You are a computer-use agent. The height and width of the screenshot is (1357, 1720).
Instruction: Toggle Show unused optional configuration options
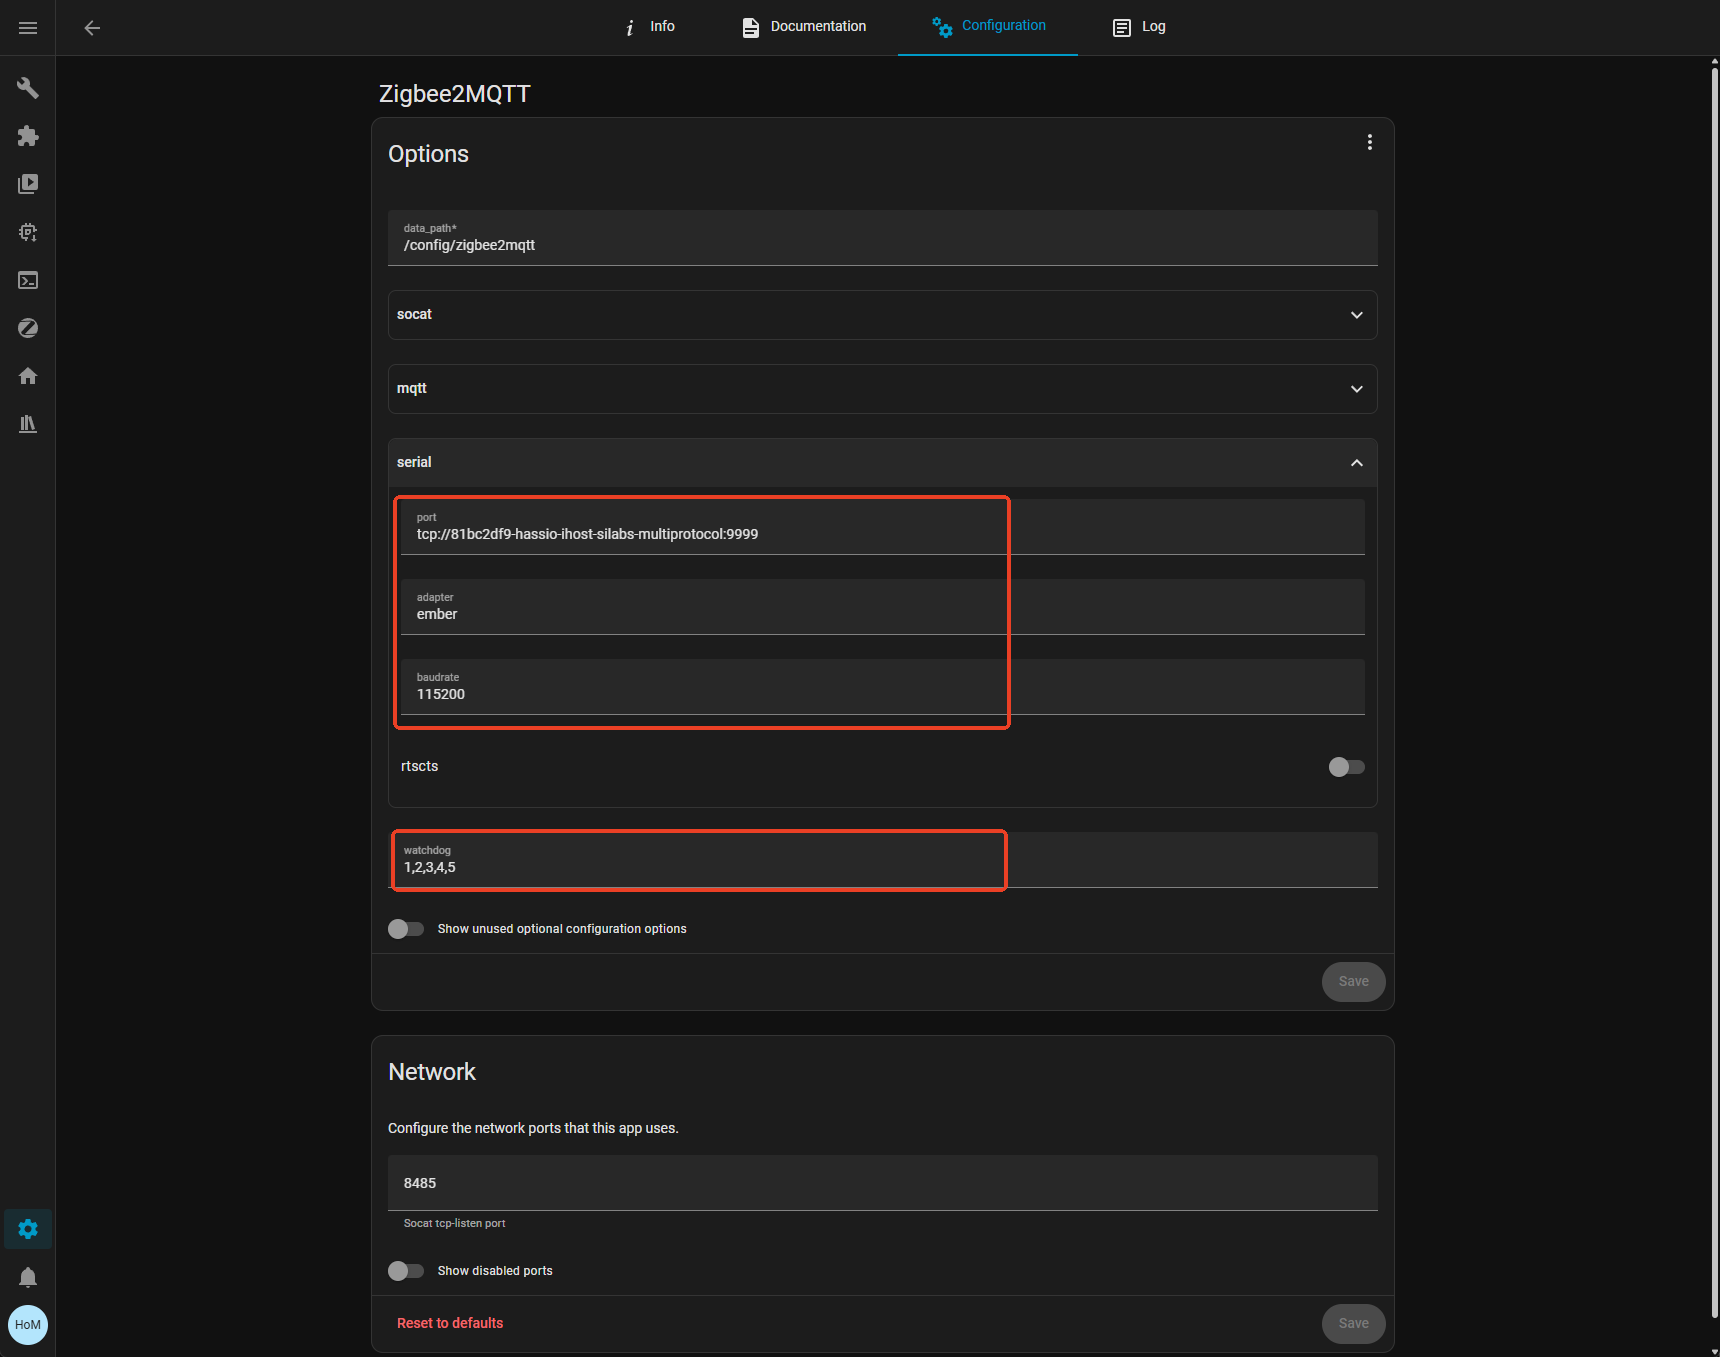click(x=406, y=929)
